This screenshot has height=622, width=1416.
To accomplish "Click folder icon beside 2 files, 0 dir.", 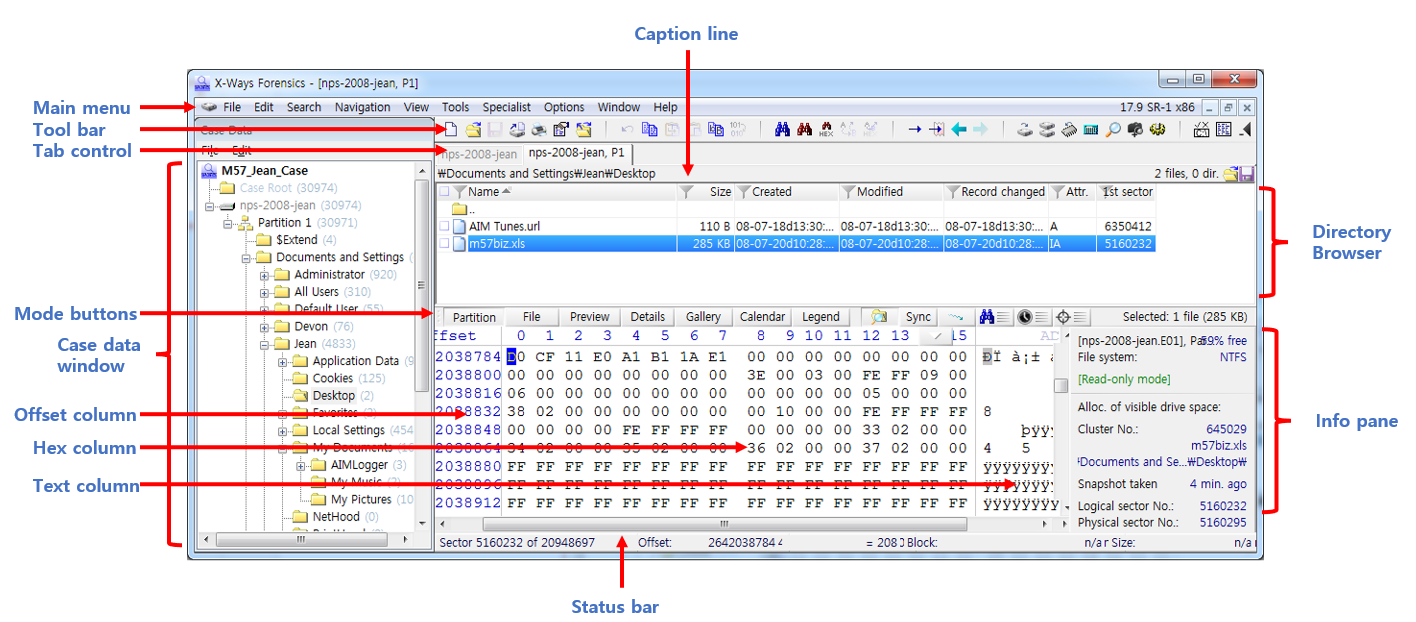I will [1230, 174].
